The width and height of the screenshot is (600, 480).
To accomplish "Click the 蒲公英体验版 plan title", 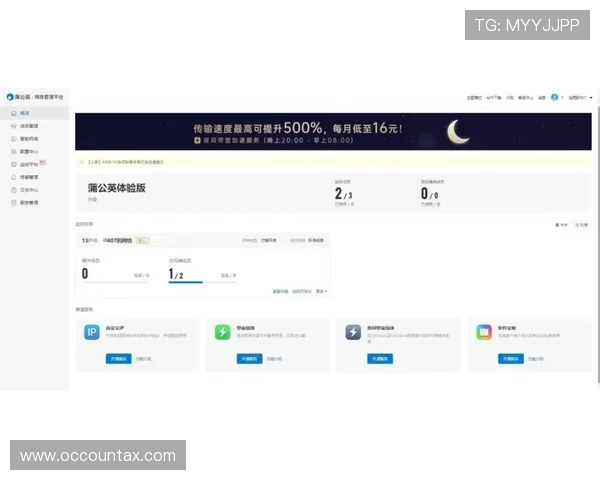I will (x=117, y=188).
